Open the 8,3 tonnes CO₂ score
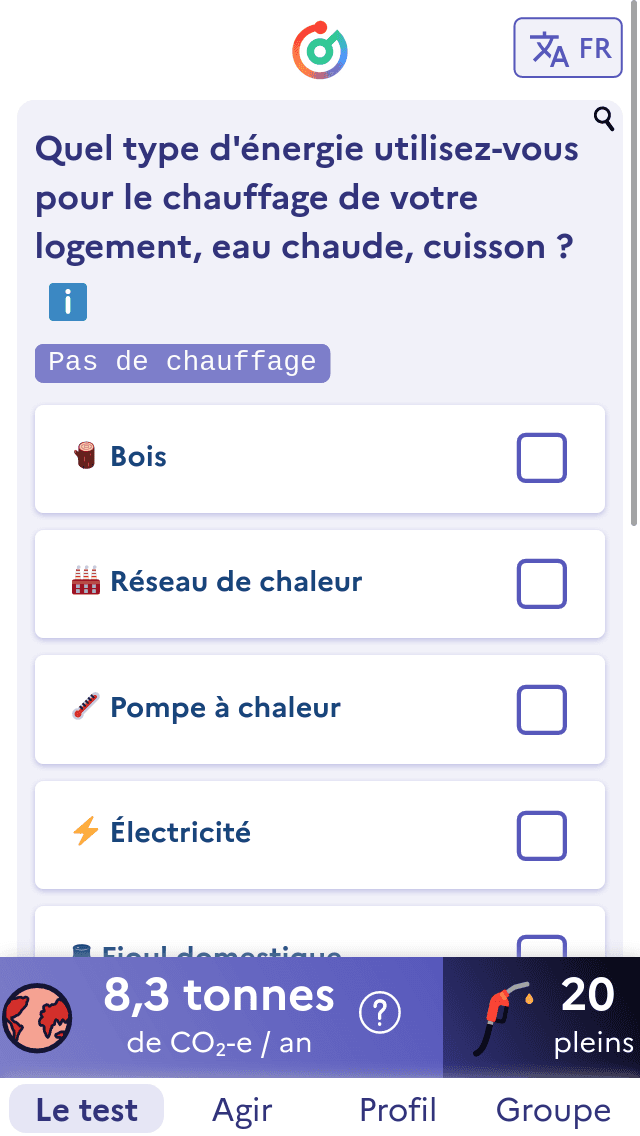Screen dimensions: 640x1136 tap(220, 1014)
